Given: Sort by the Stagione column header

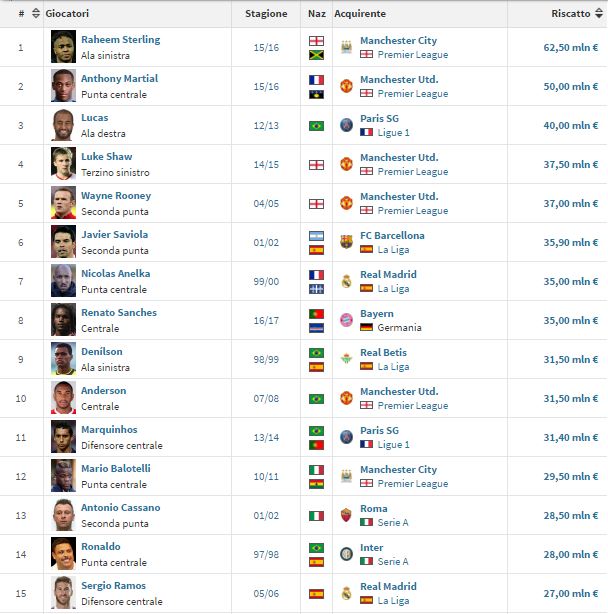Looking at the screenshot, I should pos(266,14).
